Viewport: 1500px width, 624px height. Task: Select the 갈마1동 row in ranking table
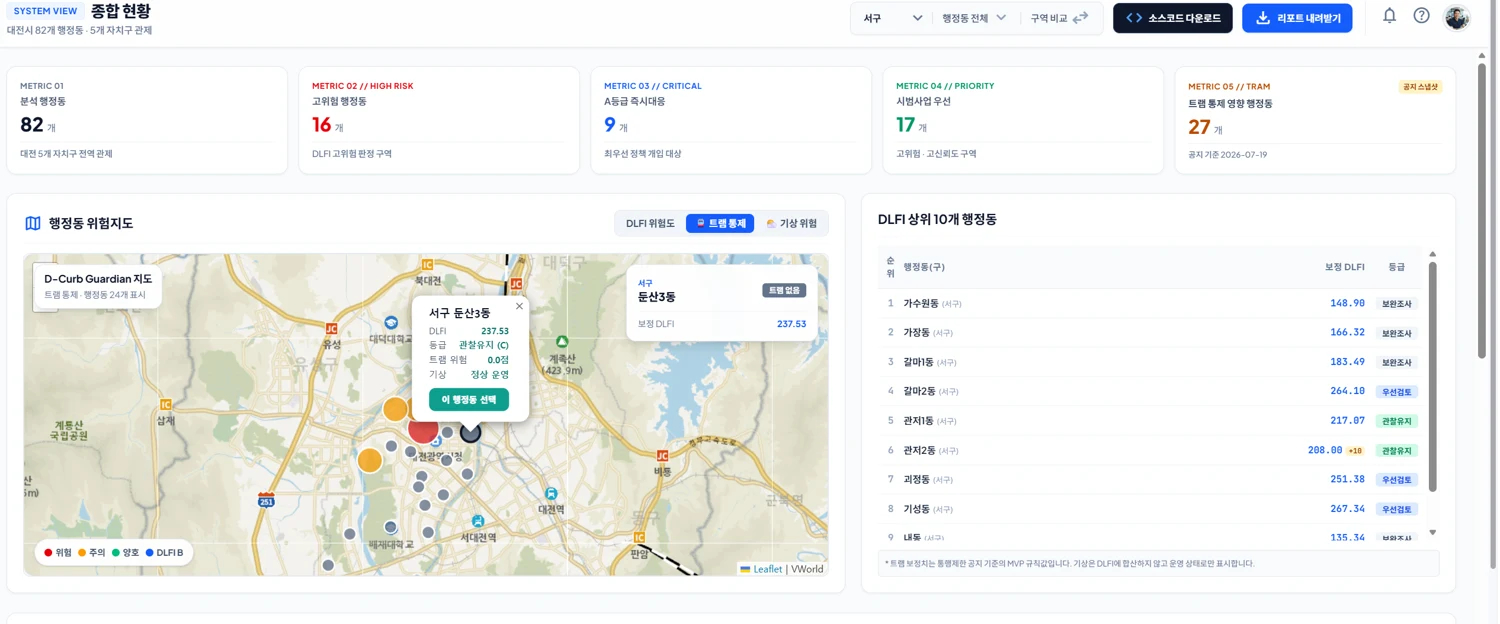(1150, 362)
